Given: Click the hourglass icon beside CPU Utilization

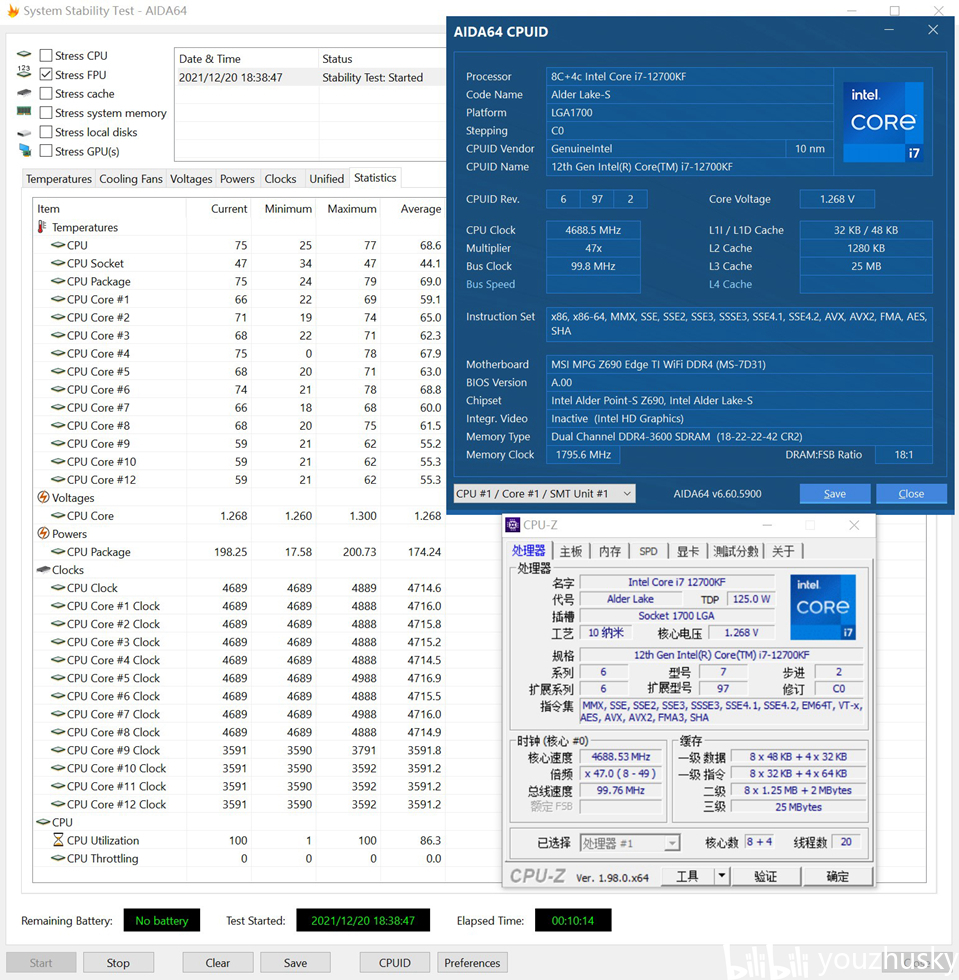Looking at the screenshot, I should [58, 839].
